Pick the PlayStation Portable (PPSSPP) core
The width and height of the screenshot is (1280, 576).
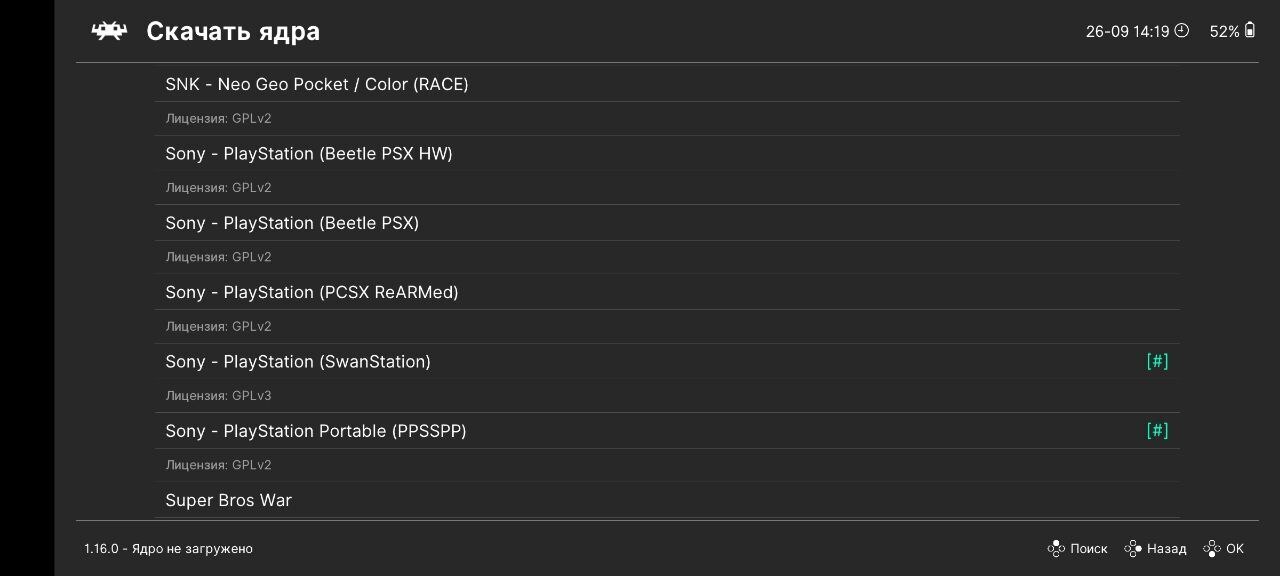[316, 431]
